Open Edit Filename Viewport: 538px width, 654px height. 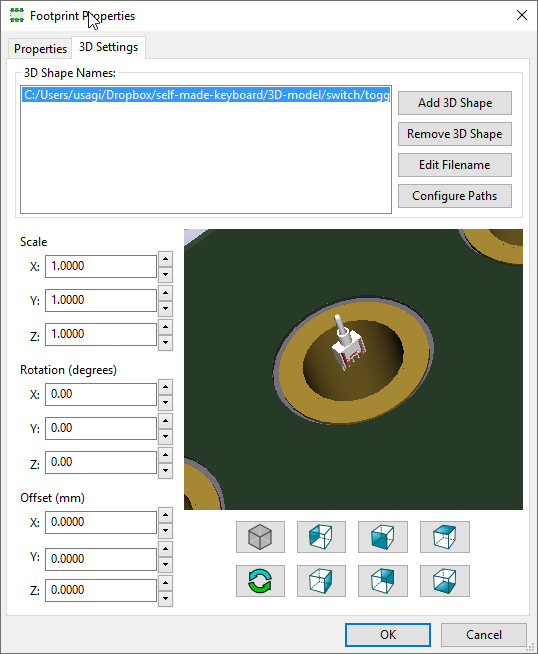pos(455,165)
